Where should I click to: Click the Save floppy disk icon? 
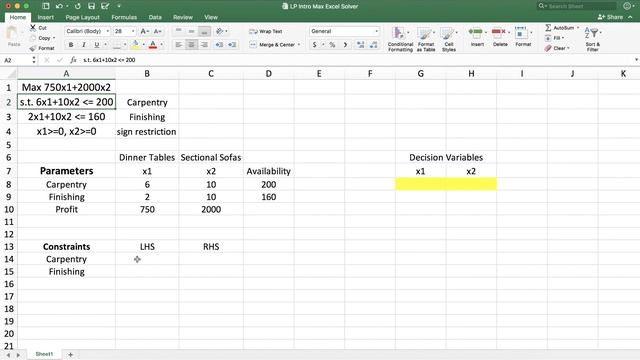[91, 6]
